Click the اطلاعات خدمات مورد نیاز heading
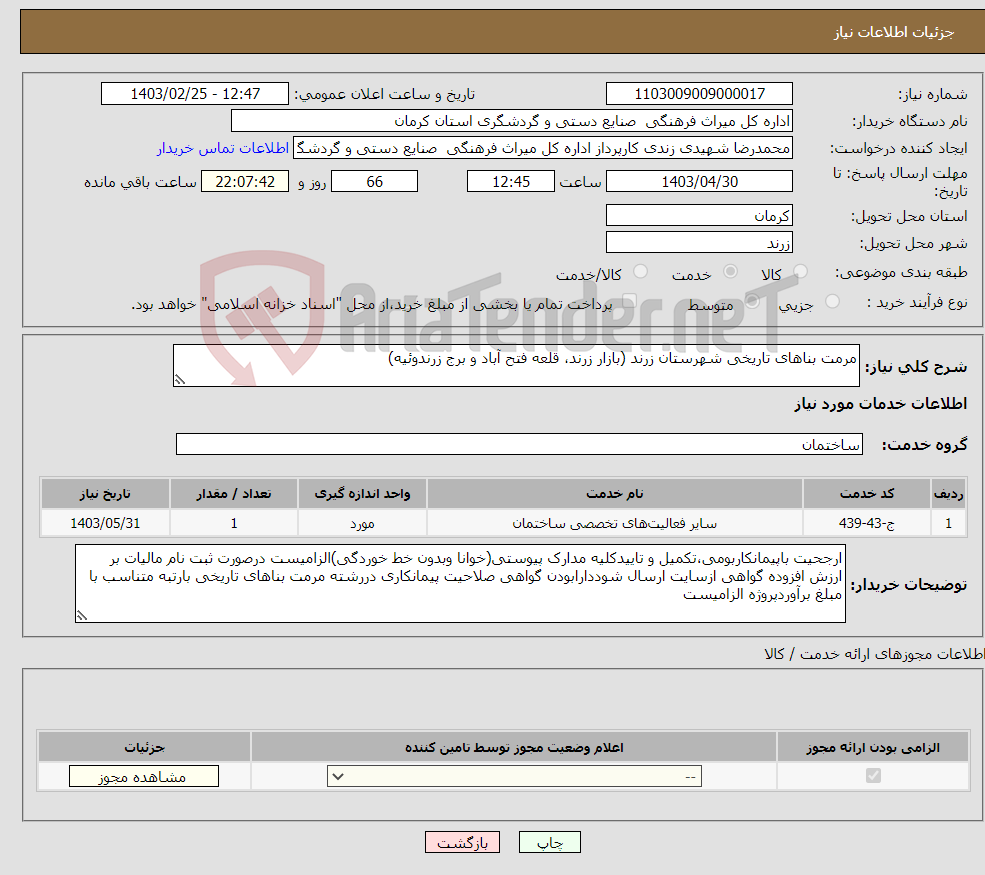 pos(881,404)
